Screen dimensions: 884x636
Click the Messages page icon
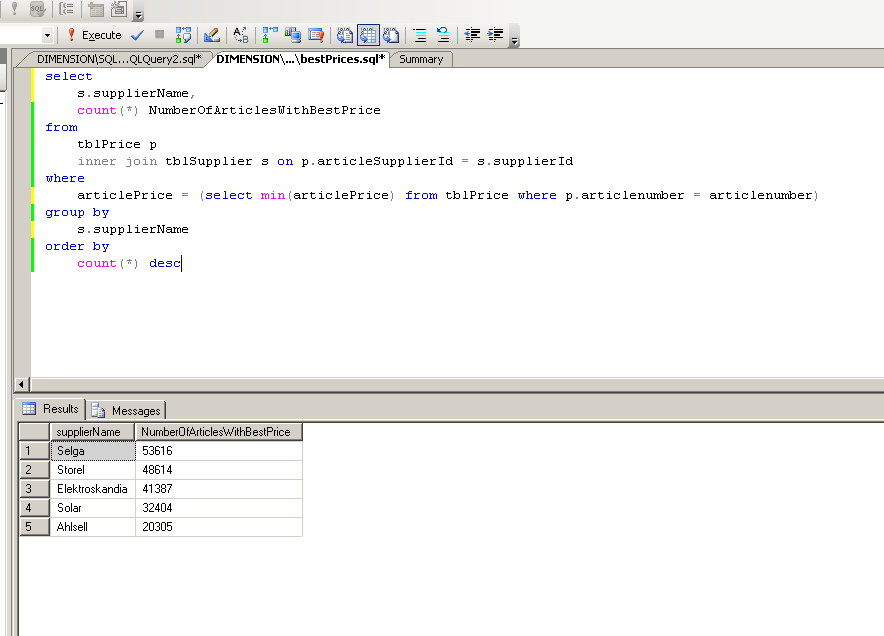coord(98,410)
